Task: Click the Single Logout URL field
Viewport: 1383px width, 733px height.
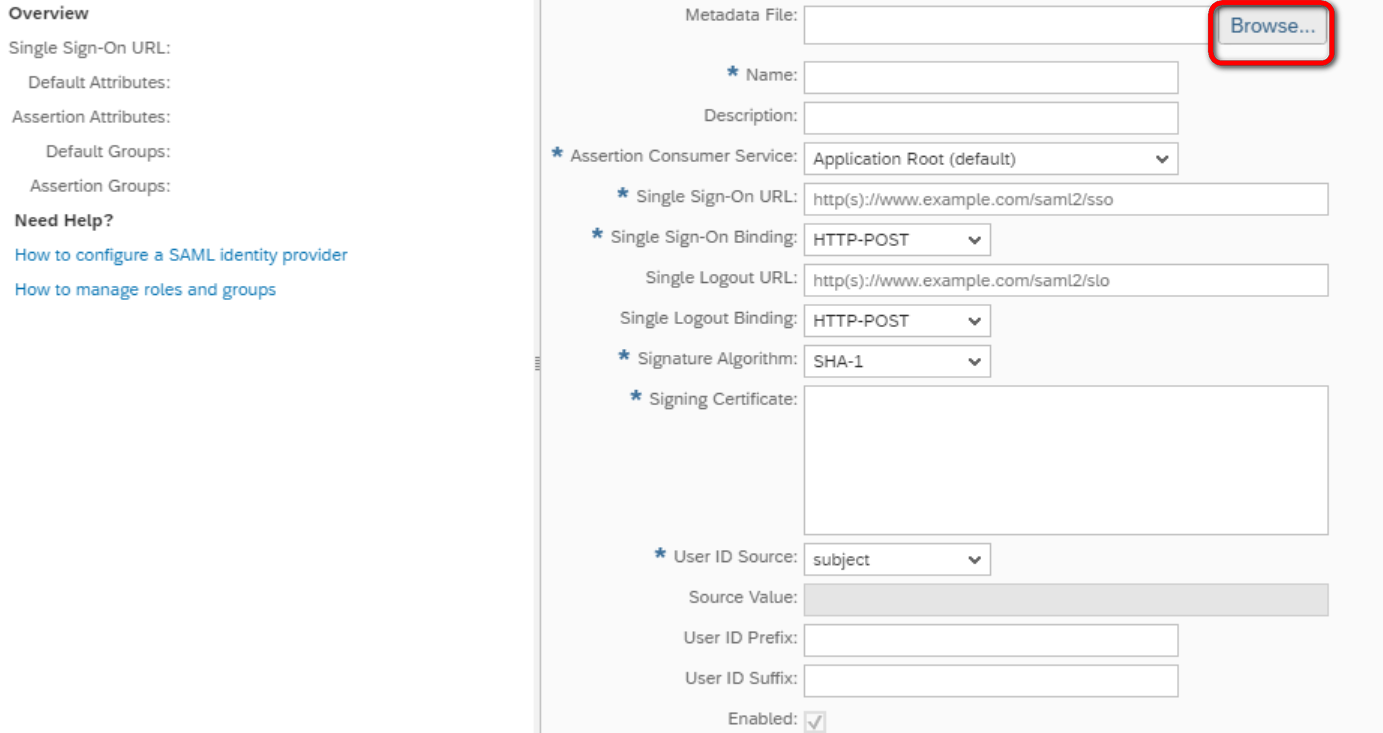Action: click(x=1065, y=281)
